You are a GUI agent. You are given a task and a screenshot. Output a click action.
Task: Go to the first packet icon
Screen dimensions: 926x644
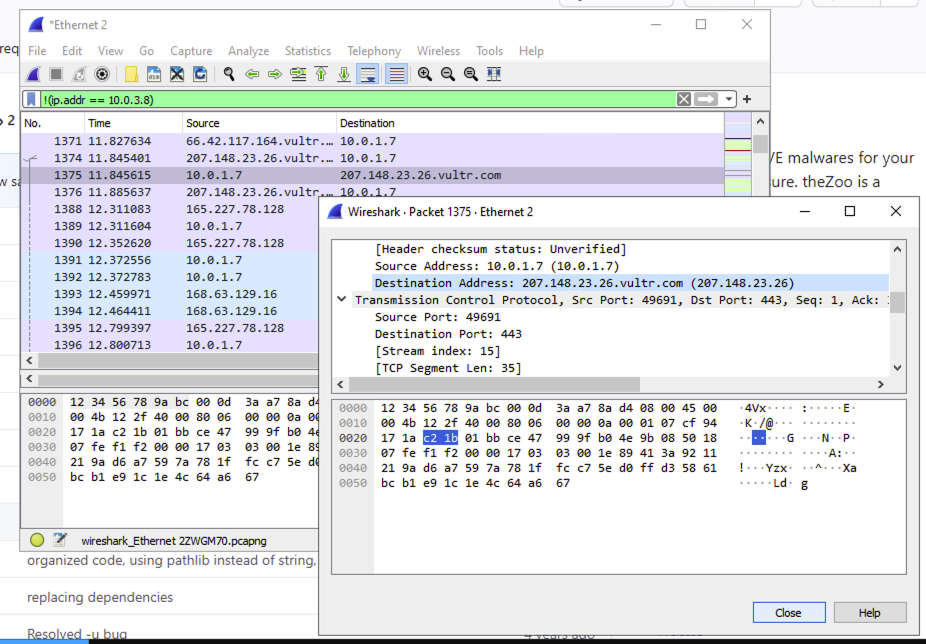tap(321, 74)
